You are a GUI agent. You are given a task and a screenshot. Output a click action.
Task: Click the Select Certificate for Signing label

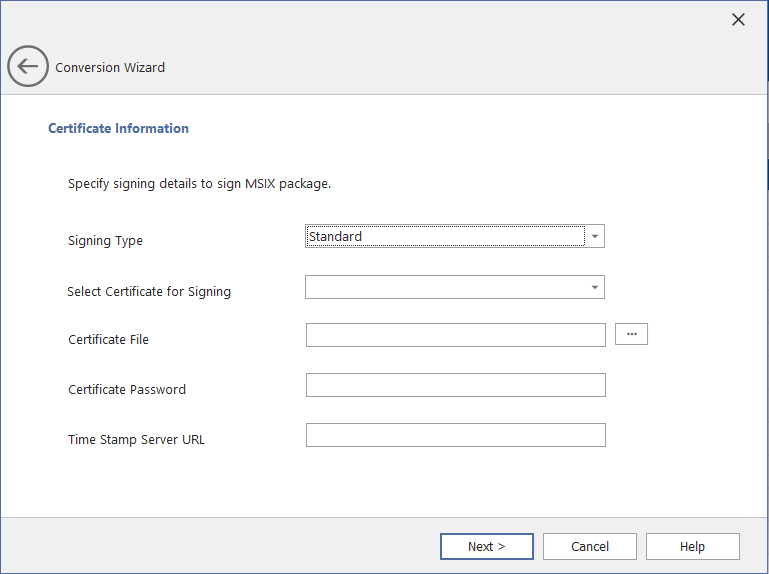[x=149, y=292]
